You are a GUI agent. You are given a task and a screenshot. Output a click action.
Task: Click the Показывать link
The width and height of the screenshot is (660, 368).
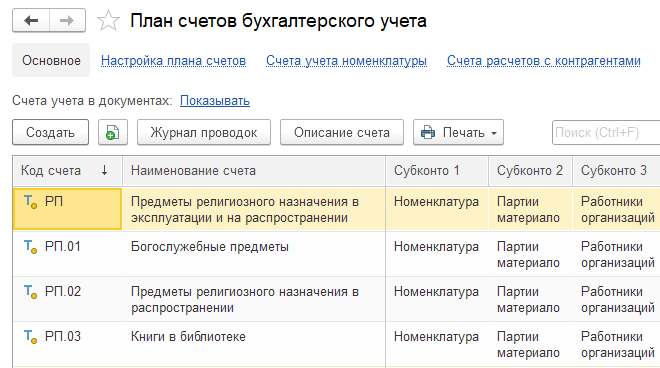[x=215, y=101]
